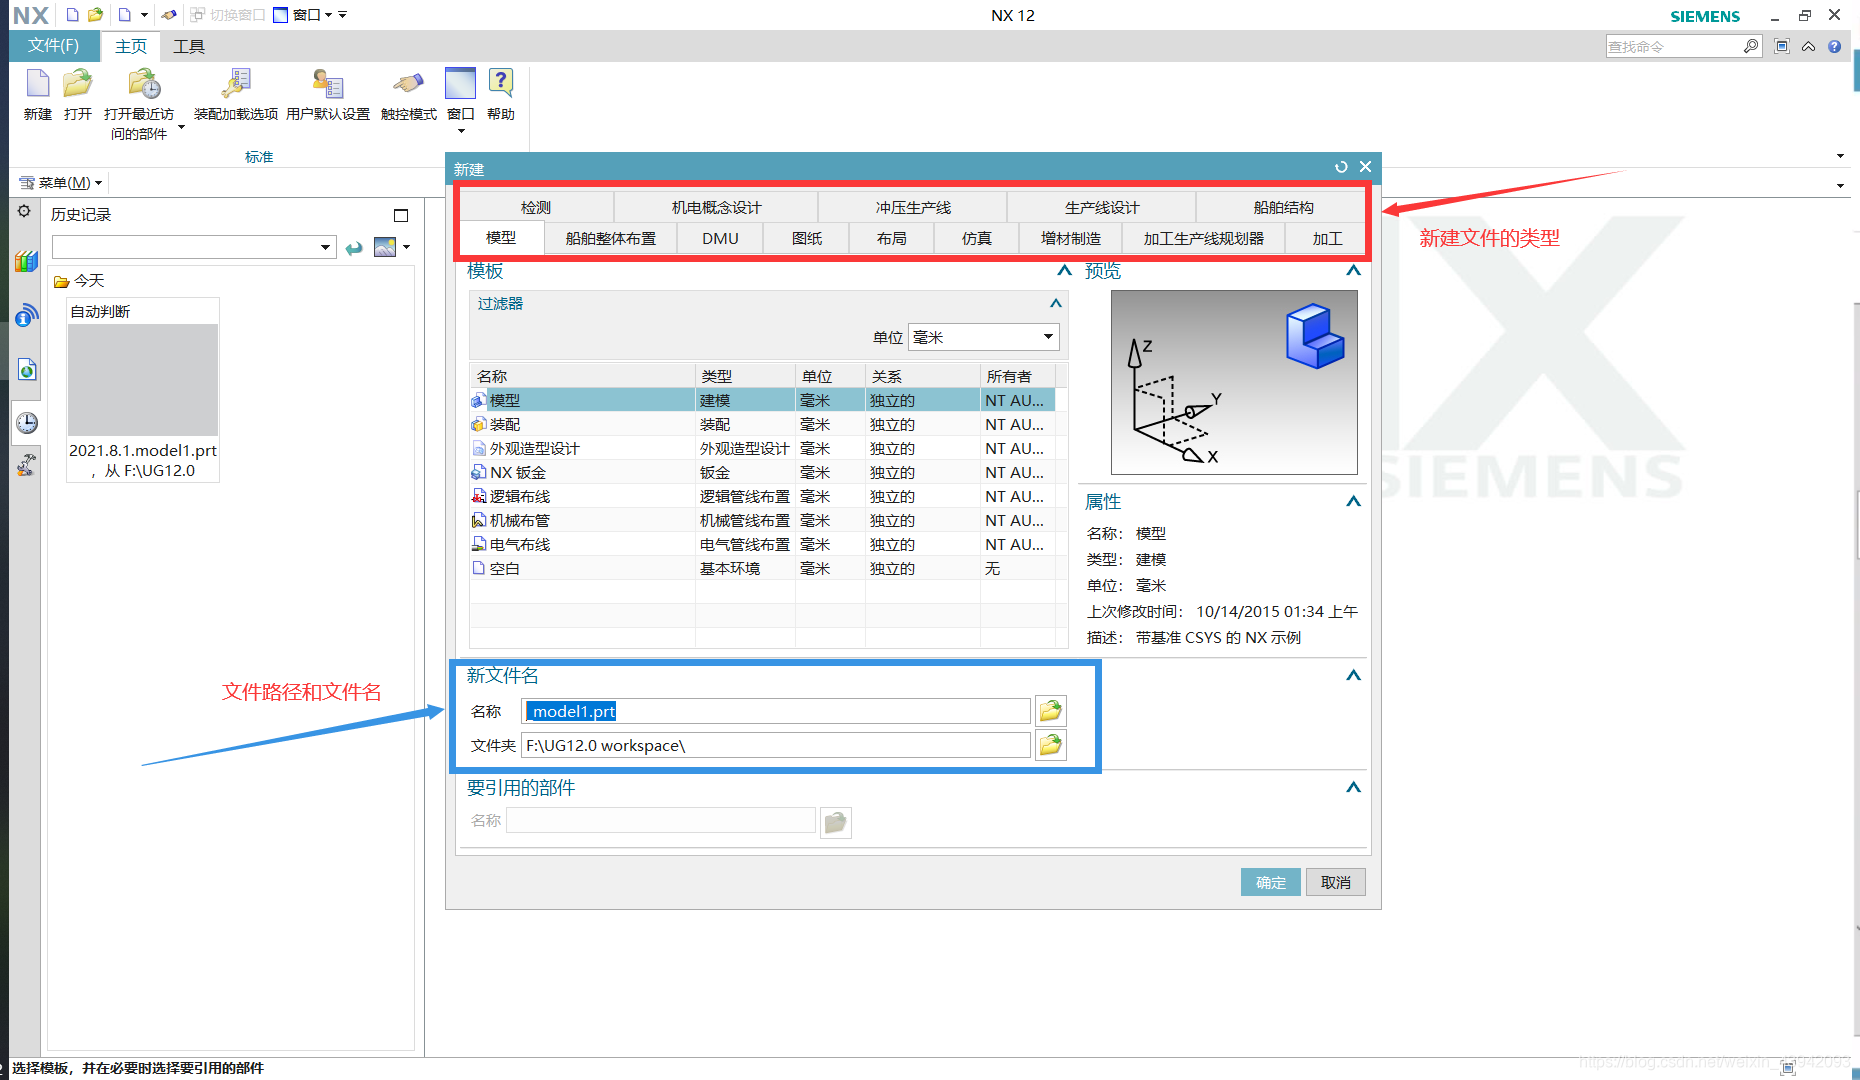Click the blue help question mark icon

tap(1834, 46)
